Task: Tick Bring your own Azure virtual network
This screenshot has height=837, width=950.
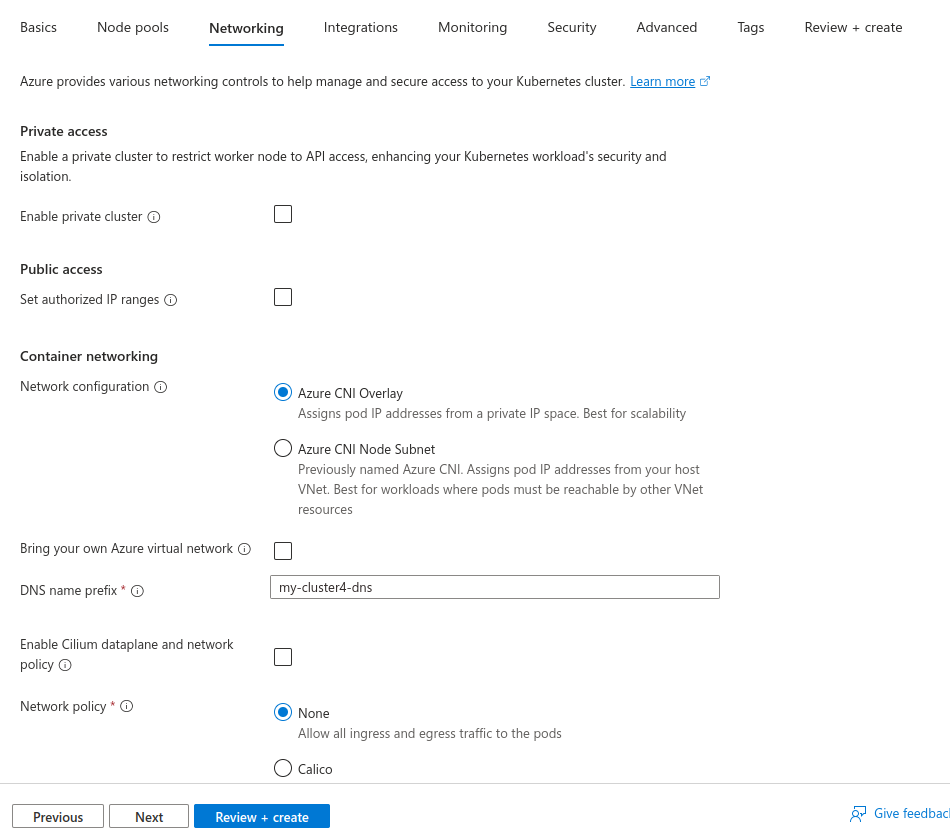Action: tap(283, 551)
